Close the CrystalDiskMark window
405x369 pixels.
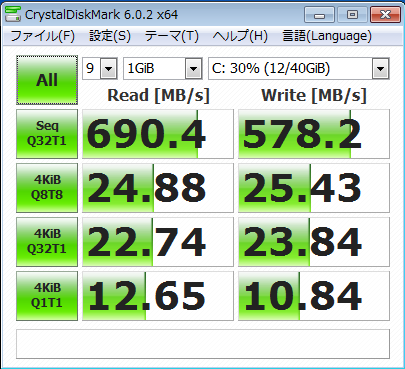click(x=385, y=15)
